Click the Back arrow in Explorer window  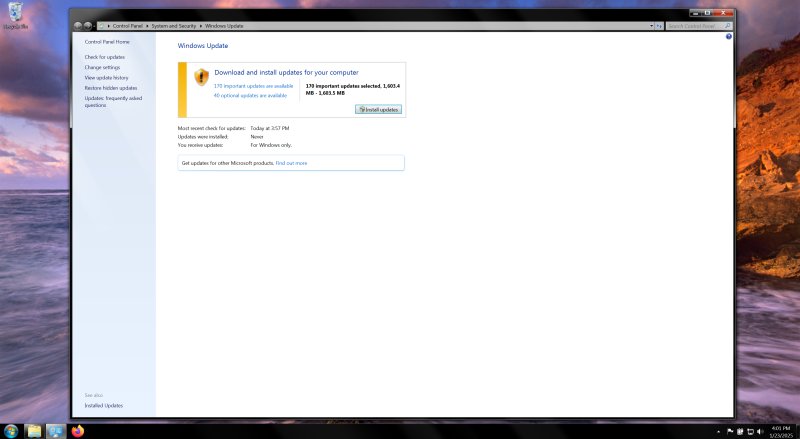(78, 25)
